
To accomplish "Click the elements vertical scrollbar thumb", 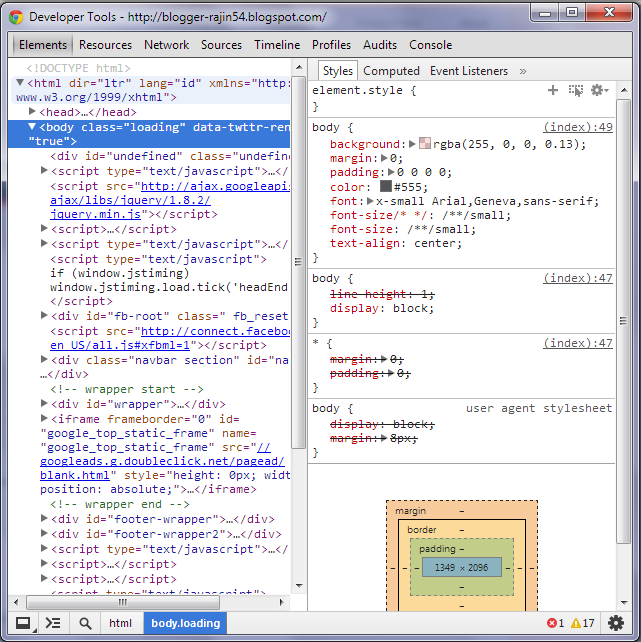I will [298, 262].
